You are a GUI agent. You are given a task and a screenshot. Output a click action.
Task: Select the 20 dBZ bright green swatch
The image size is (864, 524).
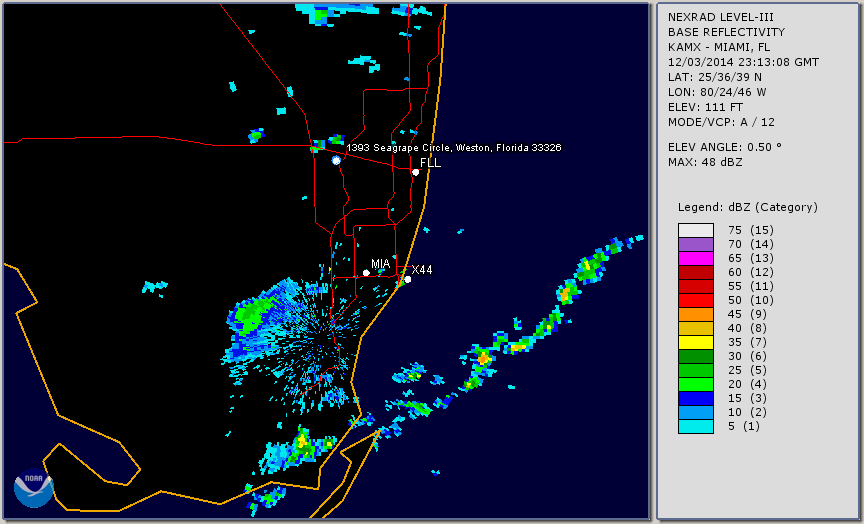click(x=696, y=385)
